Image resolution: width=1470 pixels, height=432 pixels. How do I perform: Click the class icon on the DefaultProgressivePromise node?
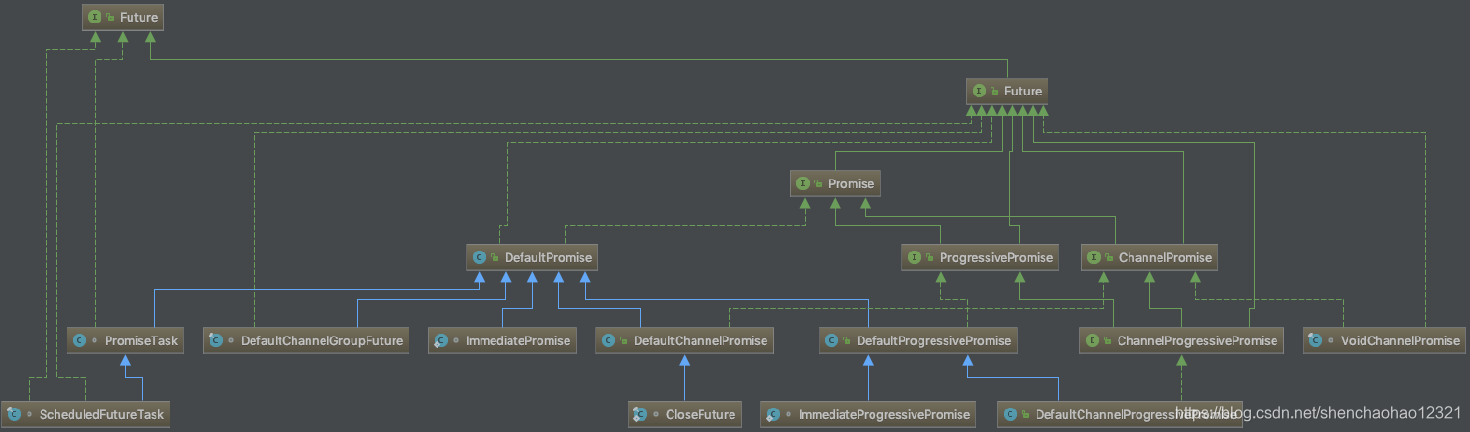tap(831, 340)
